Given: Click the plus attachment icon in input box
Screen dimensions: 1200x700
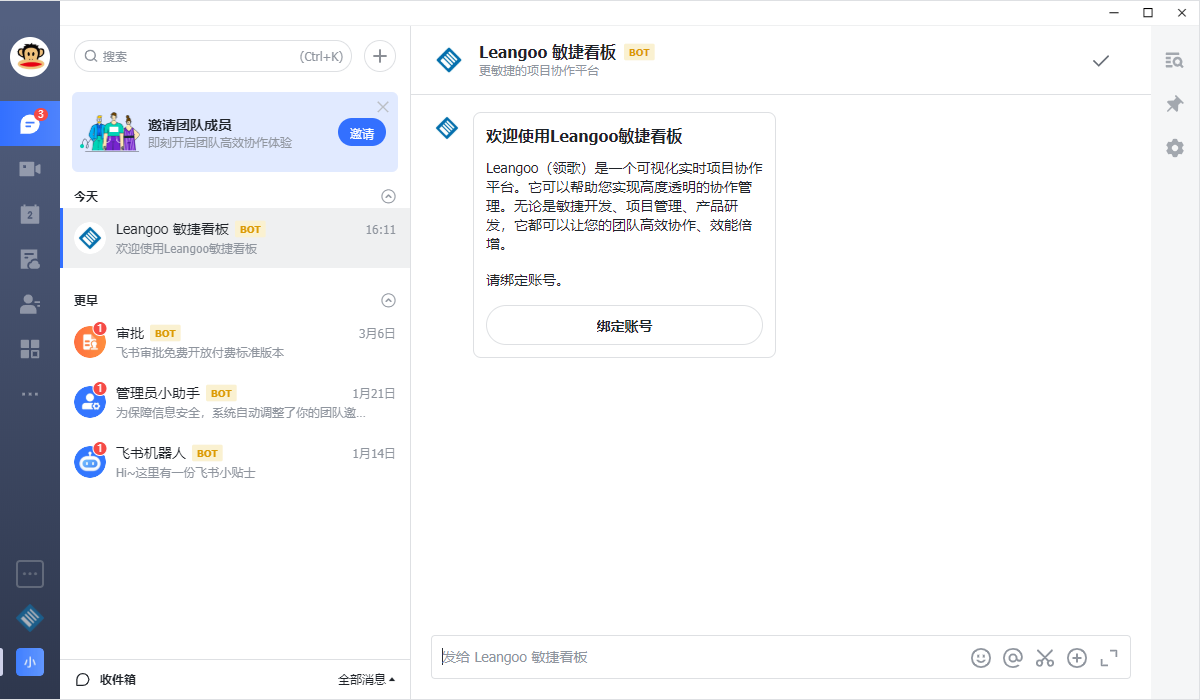Looking at the screenshot, I should click(x=1077, y=658).
